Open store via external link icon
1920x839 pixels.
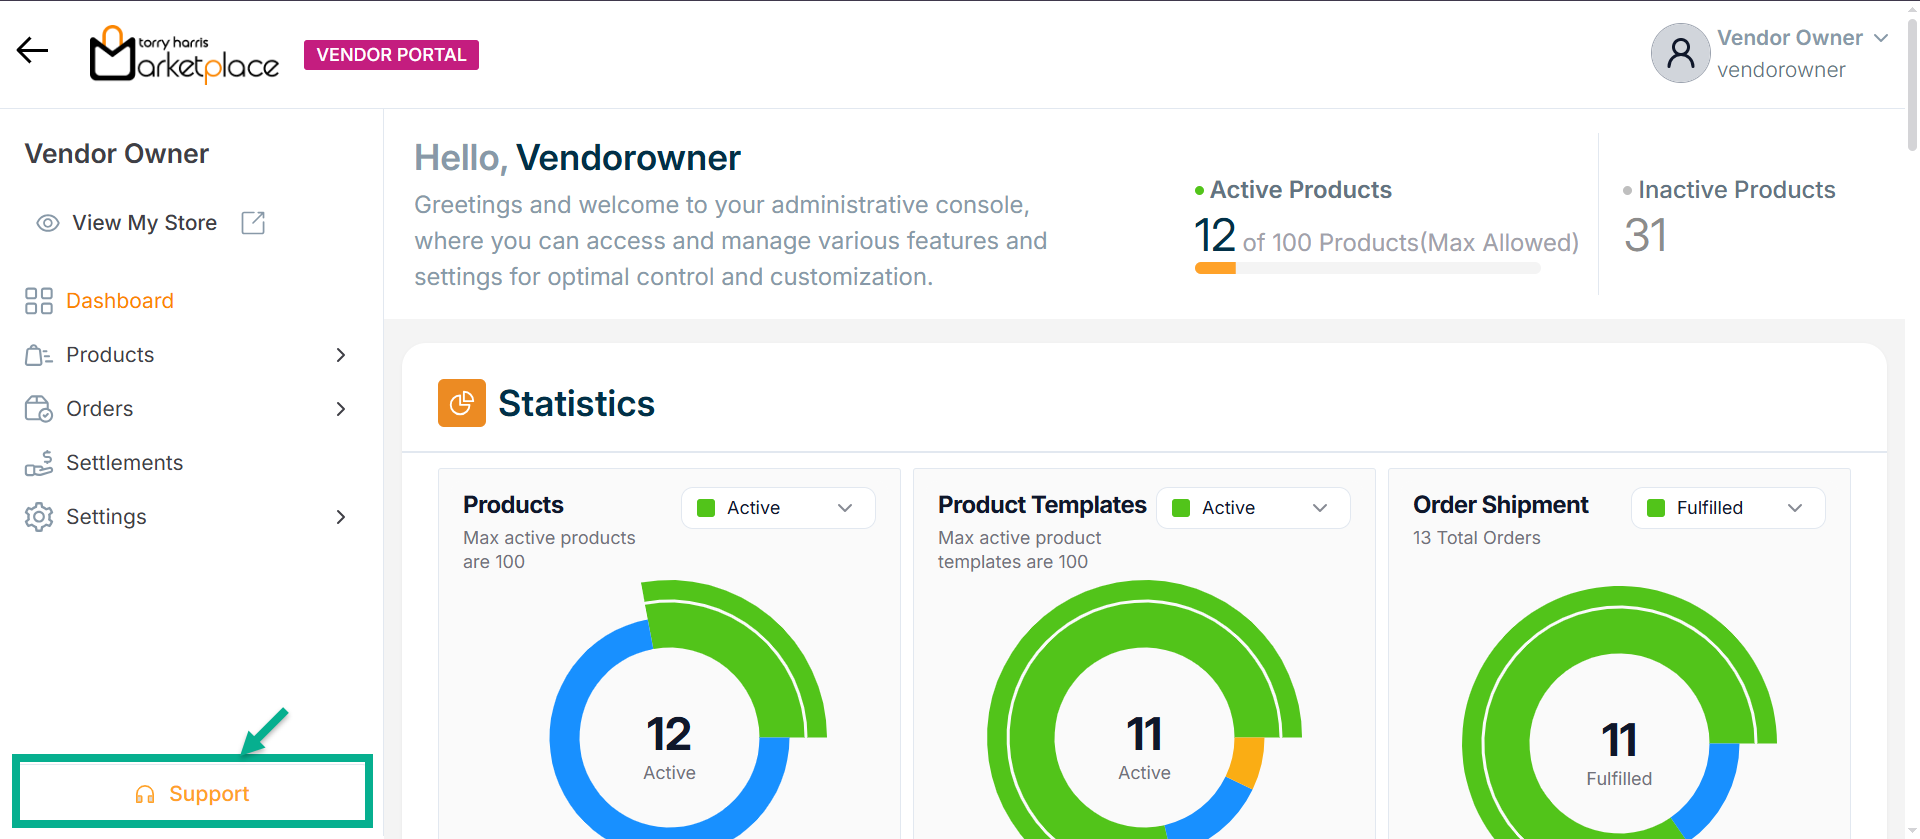(x=253, y=223)
